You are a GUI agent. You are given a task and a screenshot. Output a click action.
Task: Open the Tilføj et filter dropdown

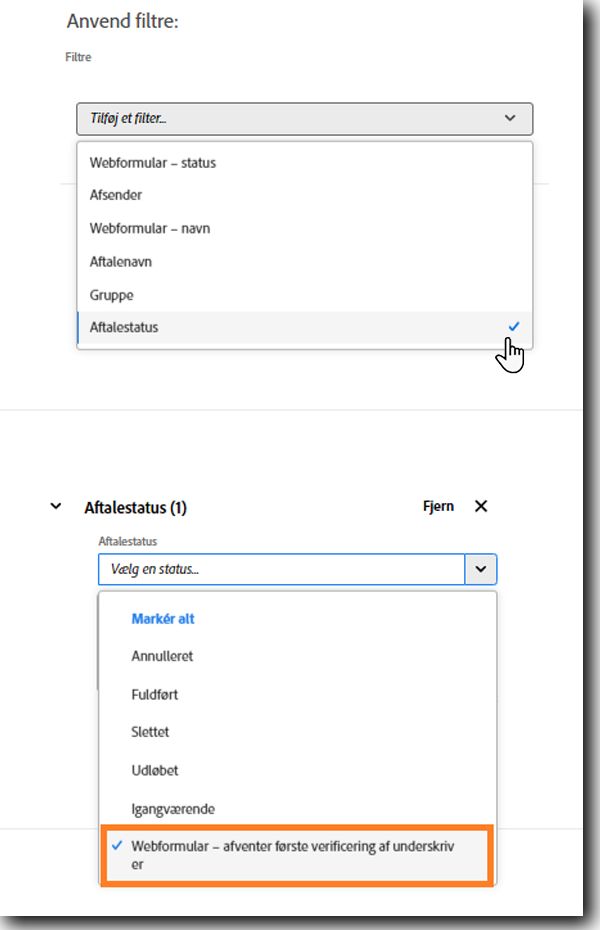click(x=304, y=119)
